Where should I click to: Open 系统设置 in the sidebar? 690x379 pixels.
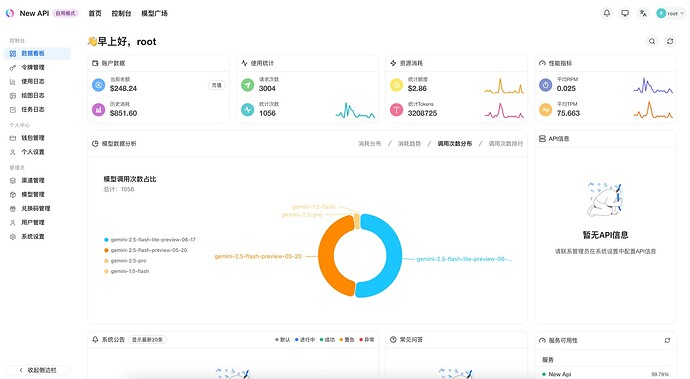pyautogui.click(x=37, y=237)
